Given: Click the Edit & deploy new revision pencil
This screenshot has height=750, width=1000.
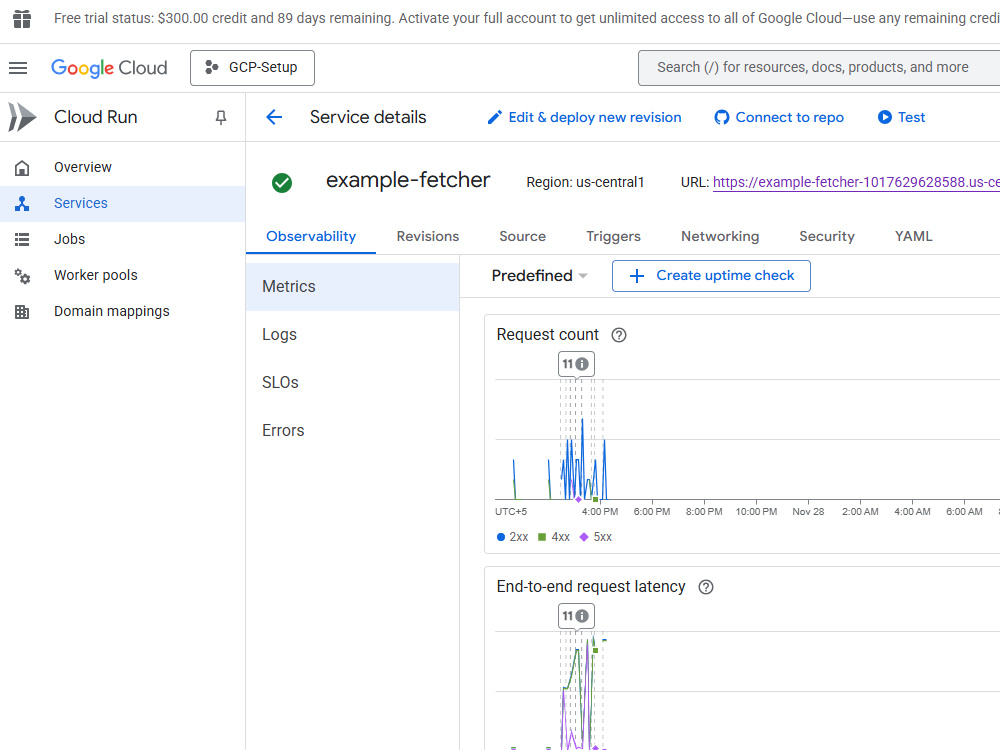Looking at the screenshot, I should click(x=494, y=117).
